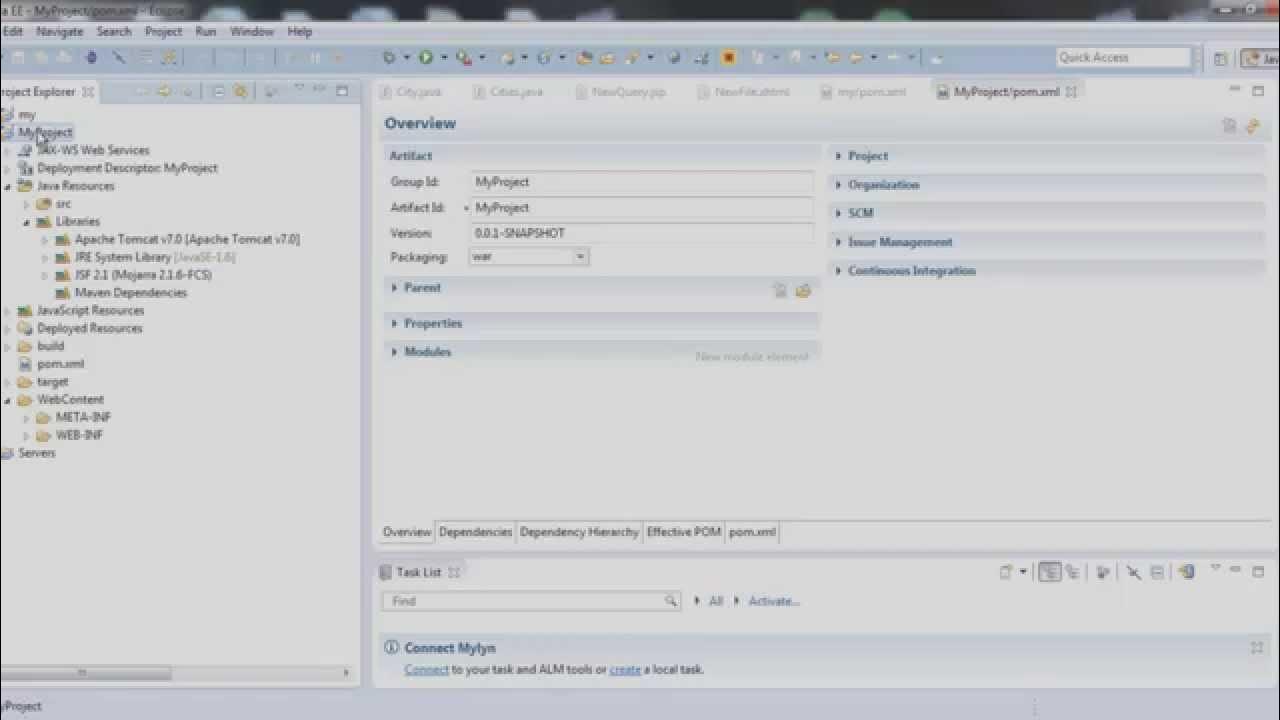Expand the Modules section
The width and height of the screenshot is (1280, 720).
tap(395, 352)
